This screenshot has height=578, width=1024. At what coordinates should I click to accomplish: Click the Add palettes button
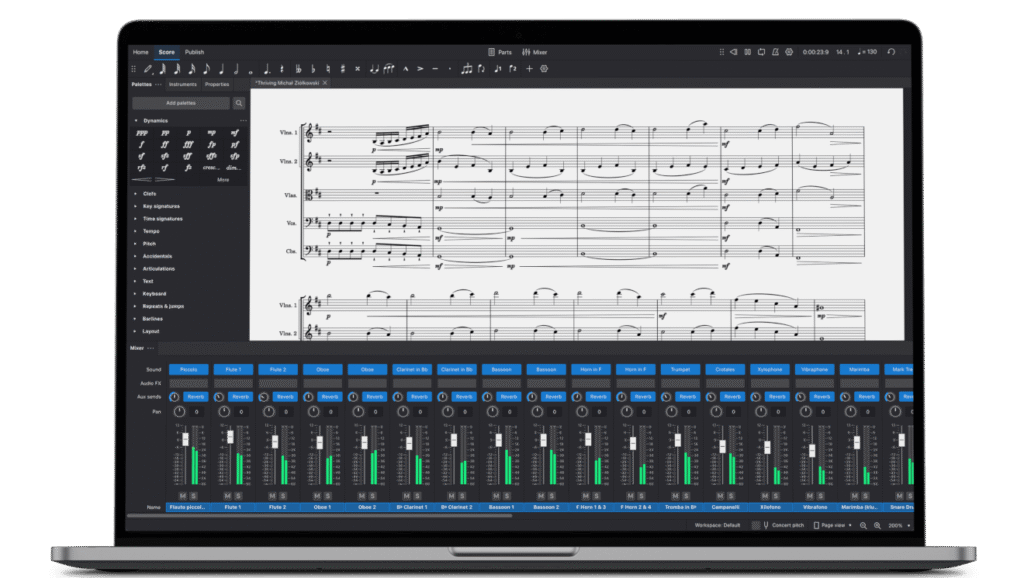click(180, 103)
